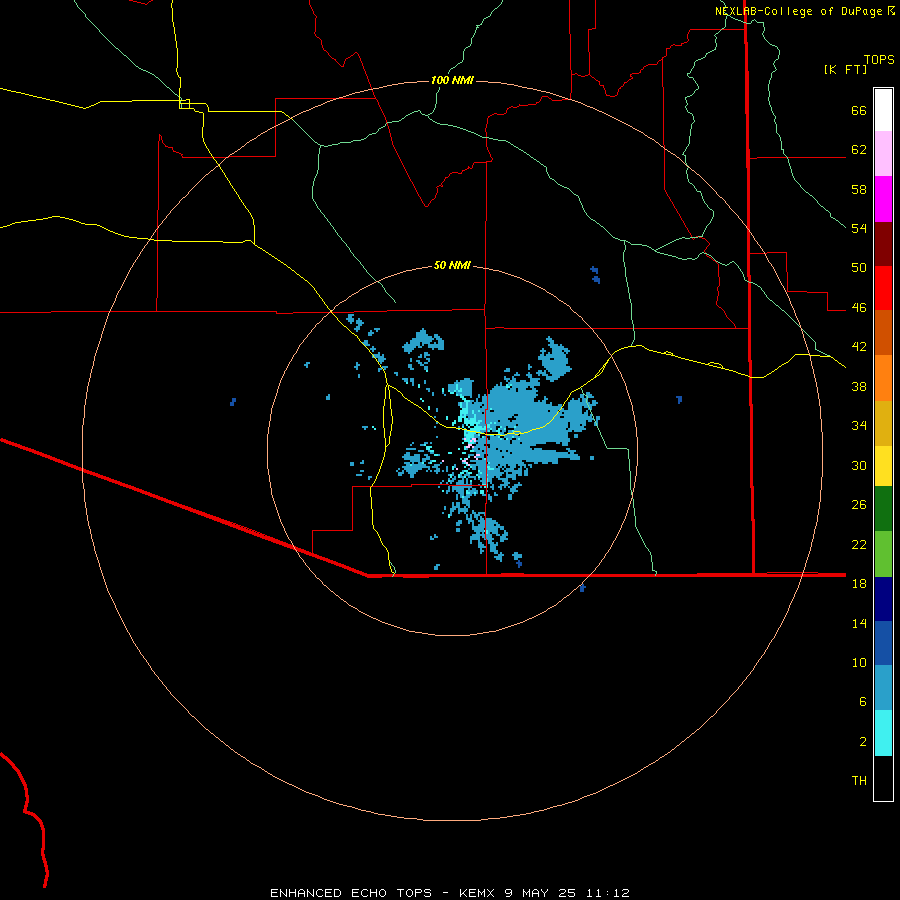Click the 10 legend value
Screen dimensions: 900x900
[x=859, y=662]
